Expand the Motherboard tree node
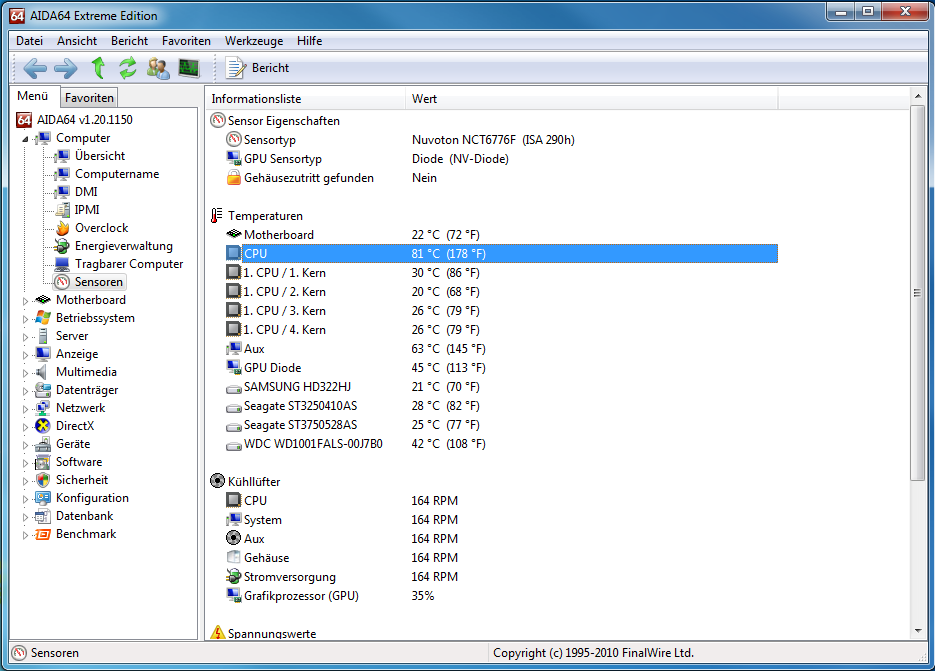 click(x=25, y=301)
